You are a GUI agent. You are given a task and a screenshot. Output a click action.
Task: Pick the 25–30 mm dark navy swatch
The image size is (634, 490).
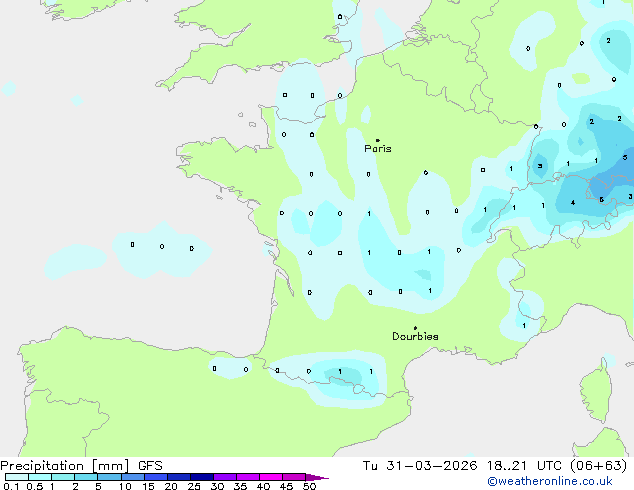click(x=201, y=477)
